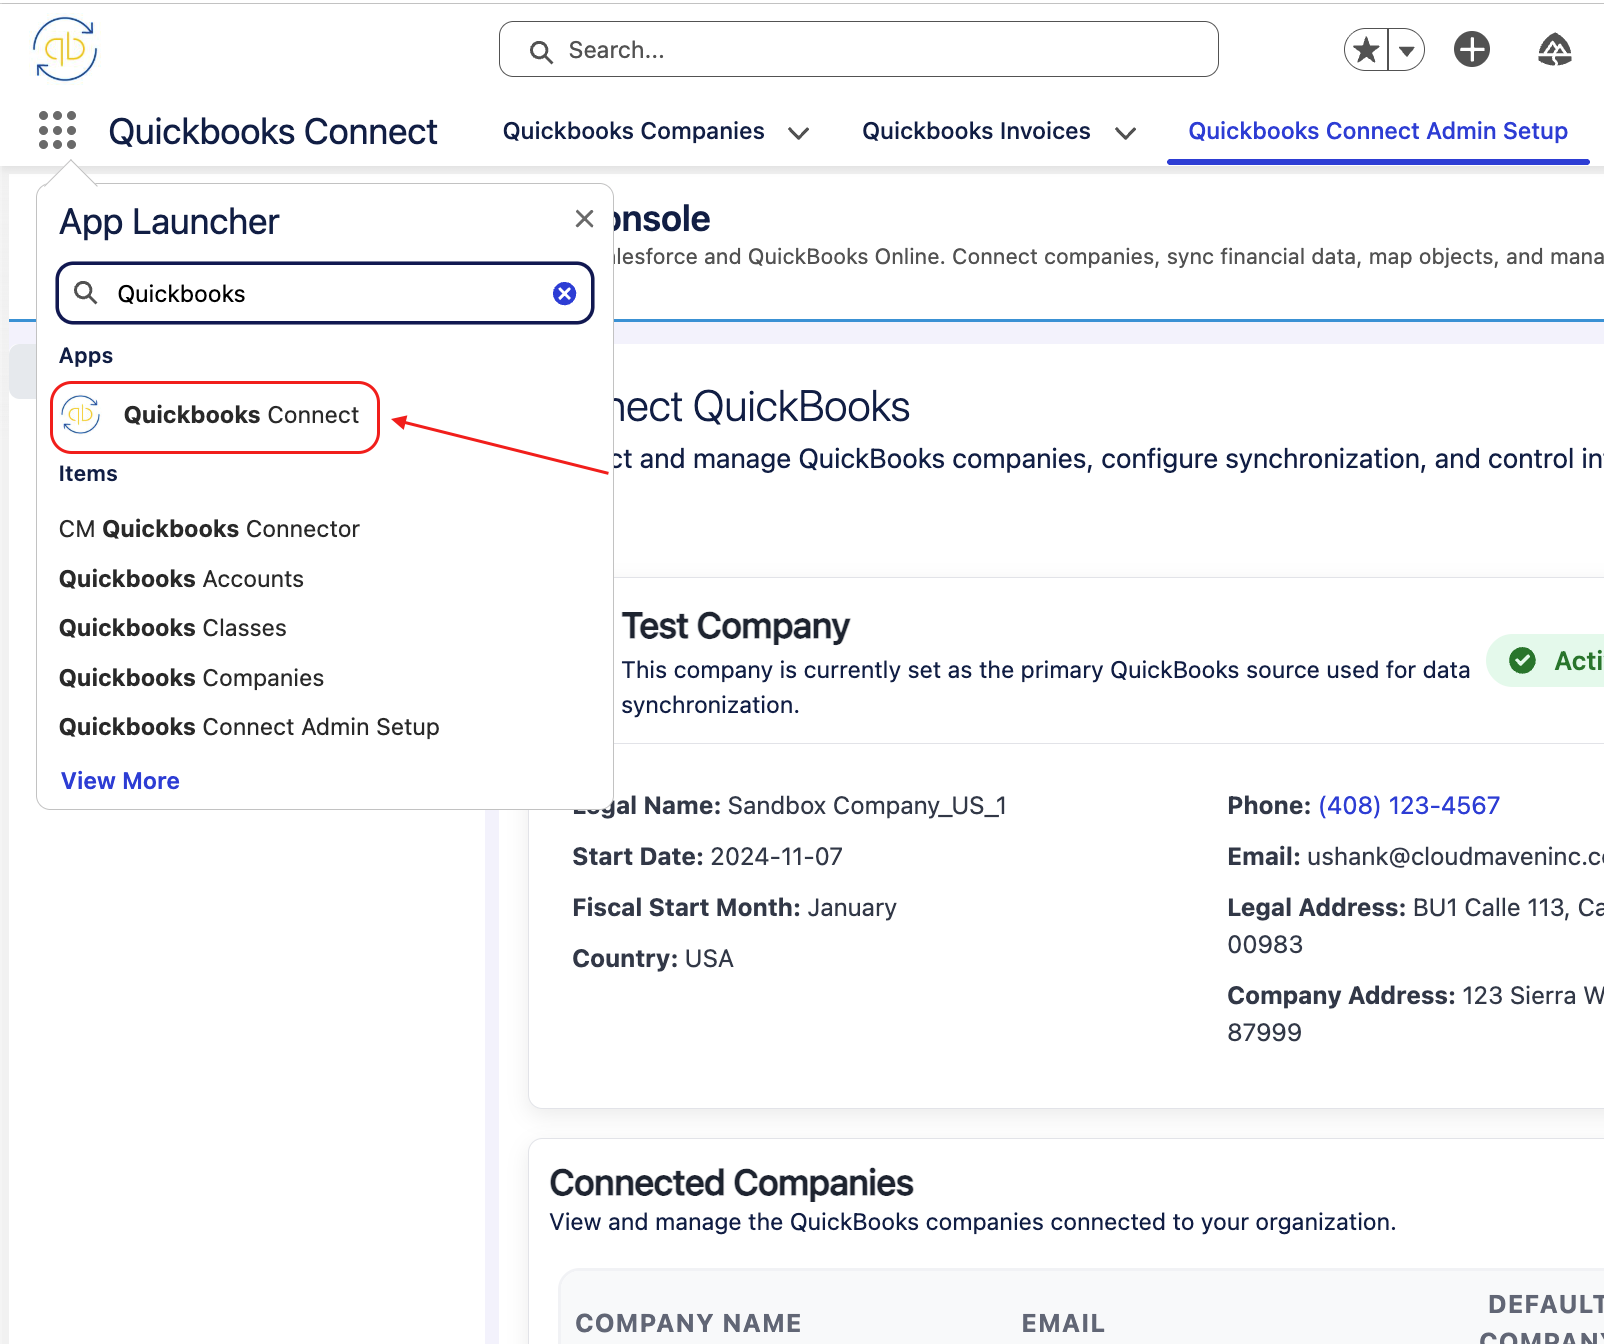1604x1344 pixels.
Task: Click the global Create plus icon
Action: (1471, 49)
